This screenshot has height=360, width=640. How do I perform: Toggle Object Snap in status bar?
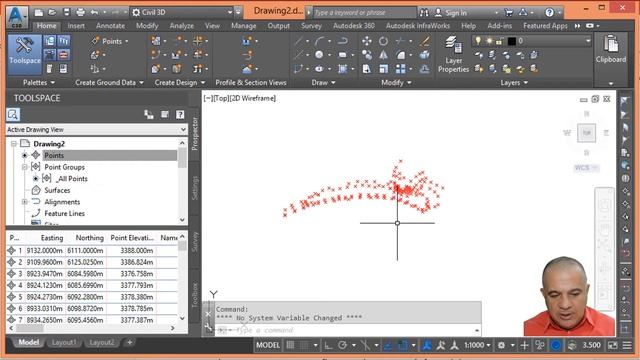[402, 345]
